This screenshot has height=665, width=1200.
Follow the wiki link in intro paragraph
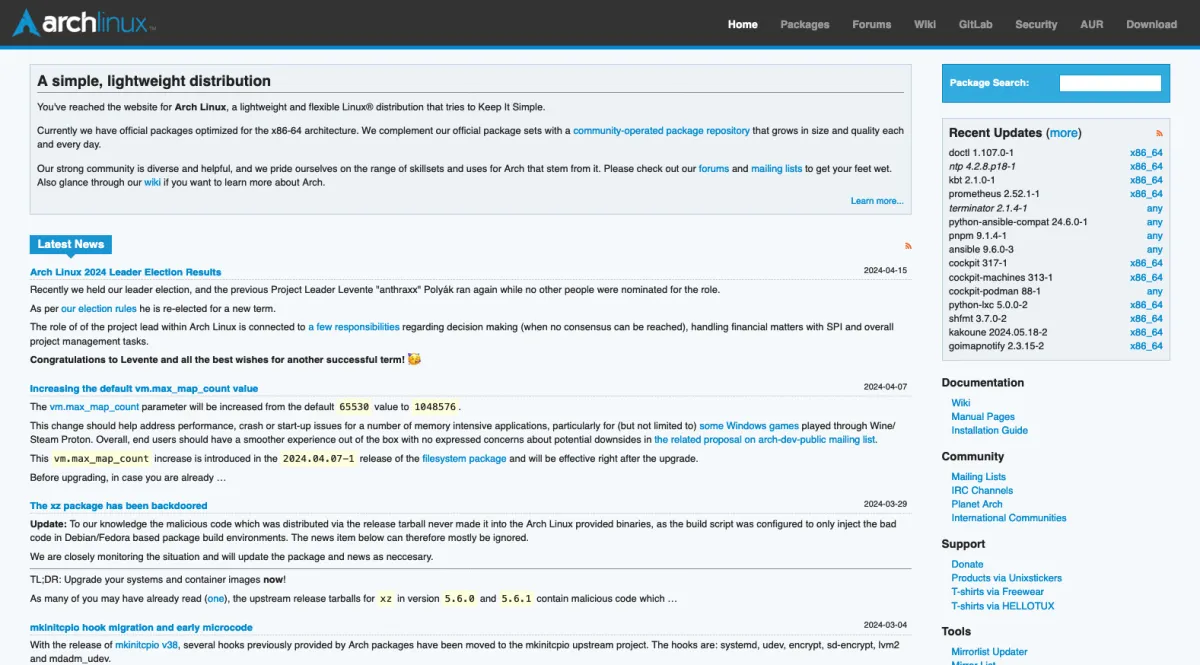pos(152,183)
